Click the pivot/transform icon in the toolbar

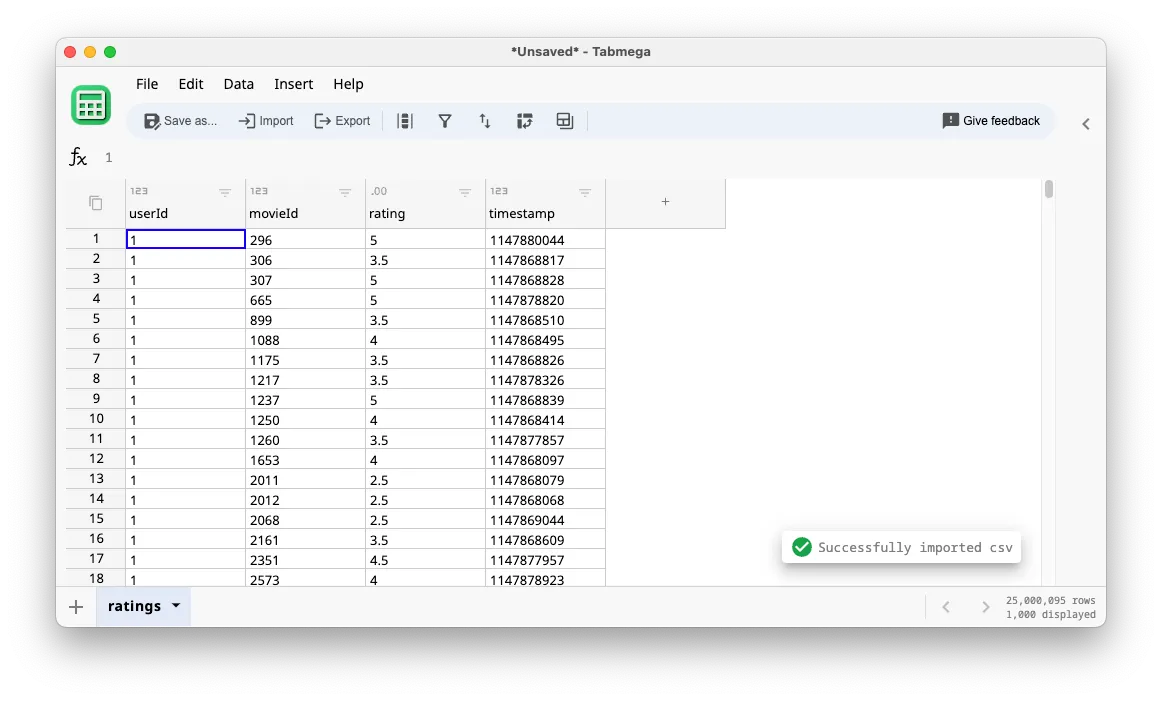pyautogui.click(x=524, y=120)
